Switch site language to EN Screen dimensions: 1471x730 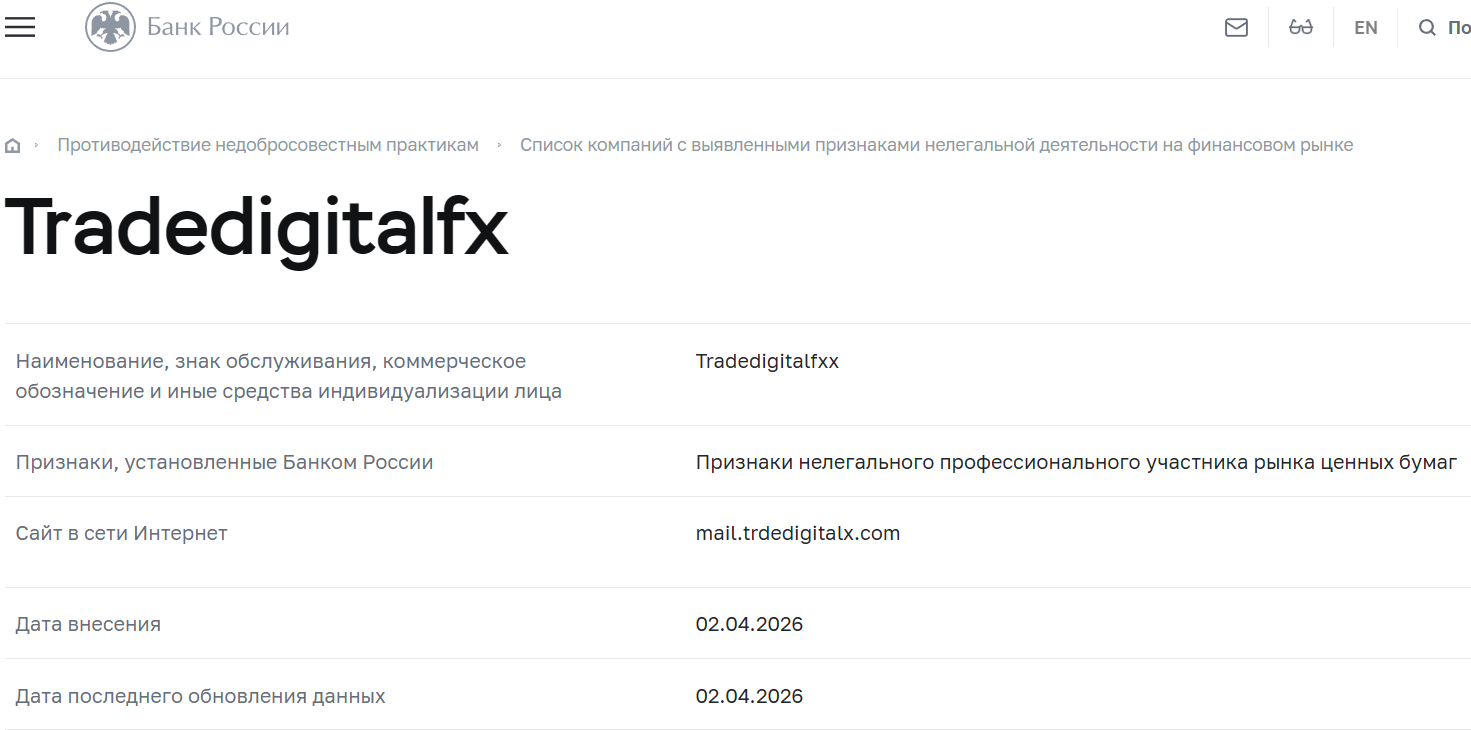[x=1365, y=27]
